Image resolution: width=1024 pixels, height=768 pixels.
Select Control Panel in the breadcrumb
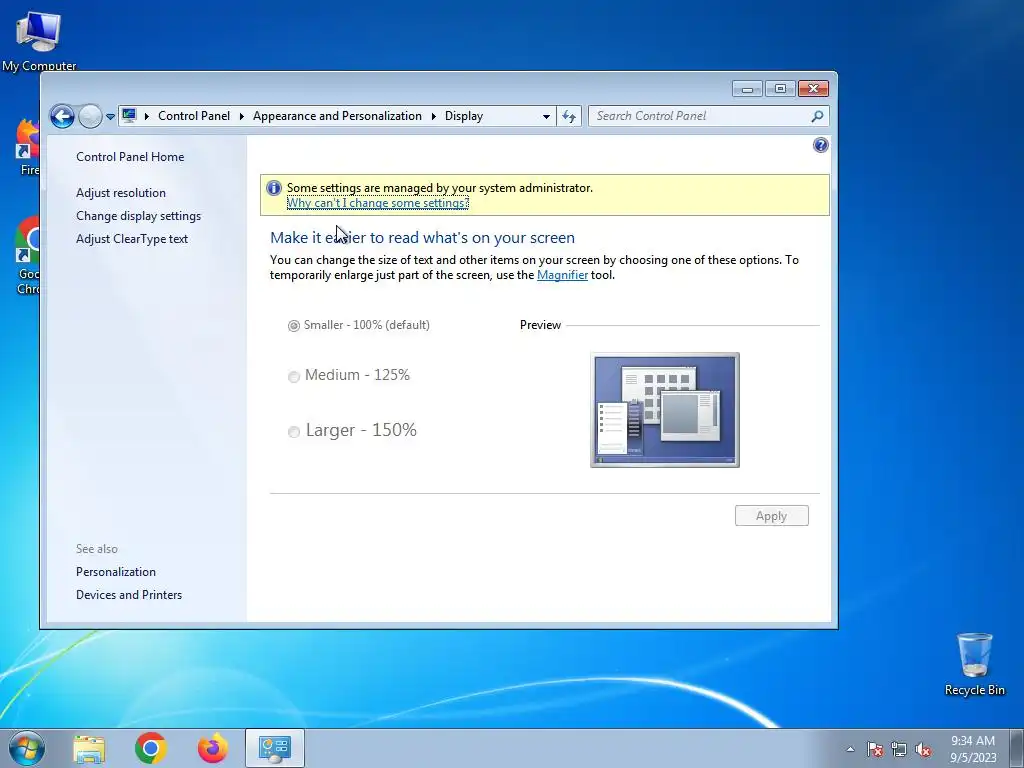pyautogui.click(x=194, y=116)
